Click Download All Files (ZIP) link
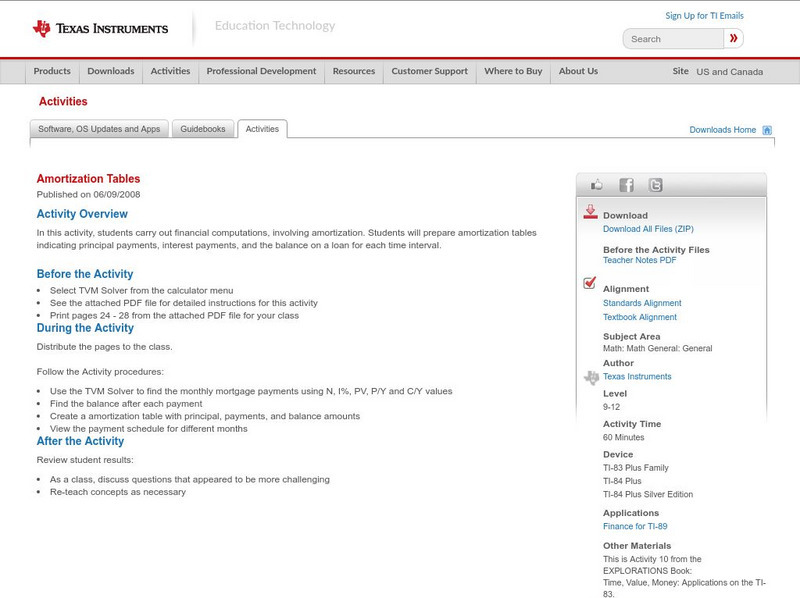800x598 pixels. pos(648,229)
